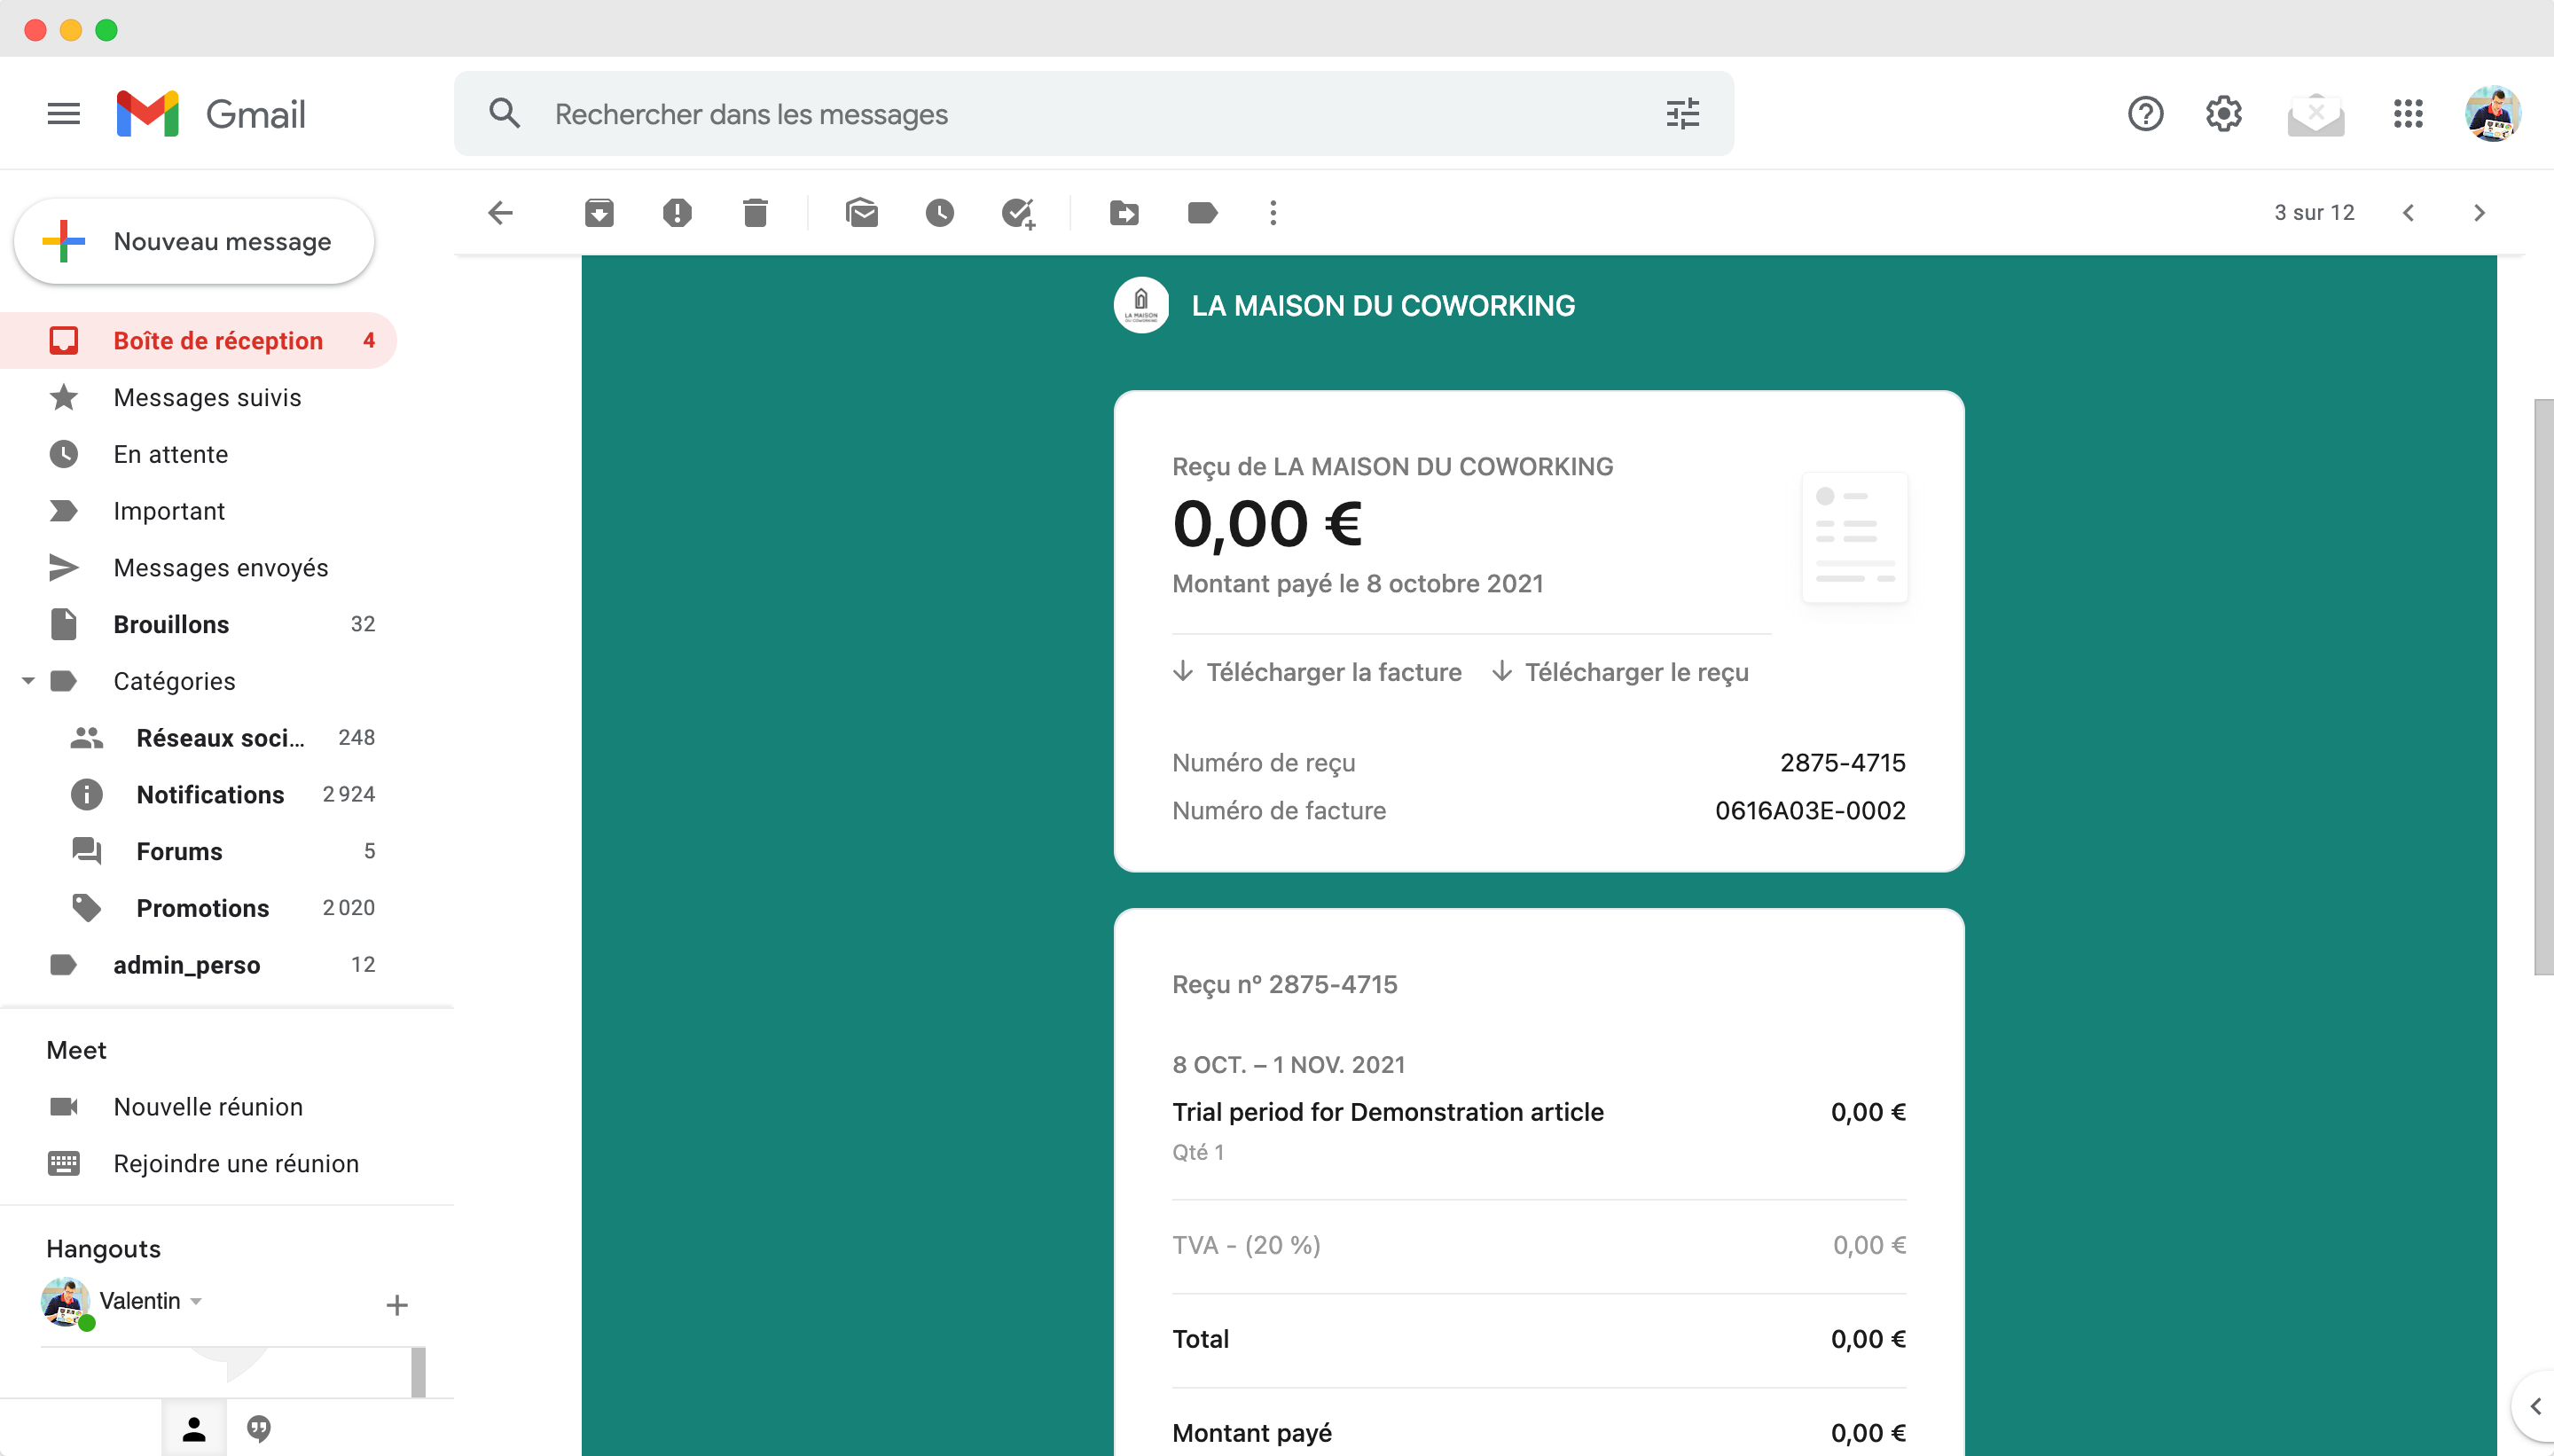The height and width of the screenshot is (1456, 2554).
Task: Open the account profile picture
Action: (2492, 114)
